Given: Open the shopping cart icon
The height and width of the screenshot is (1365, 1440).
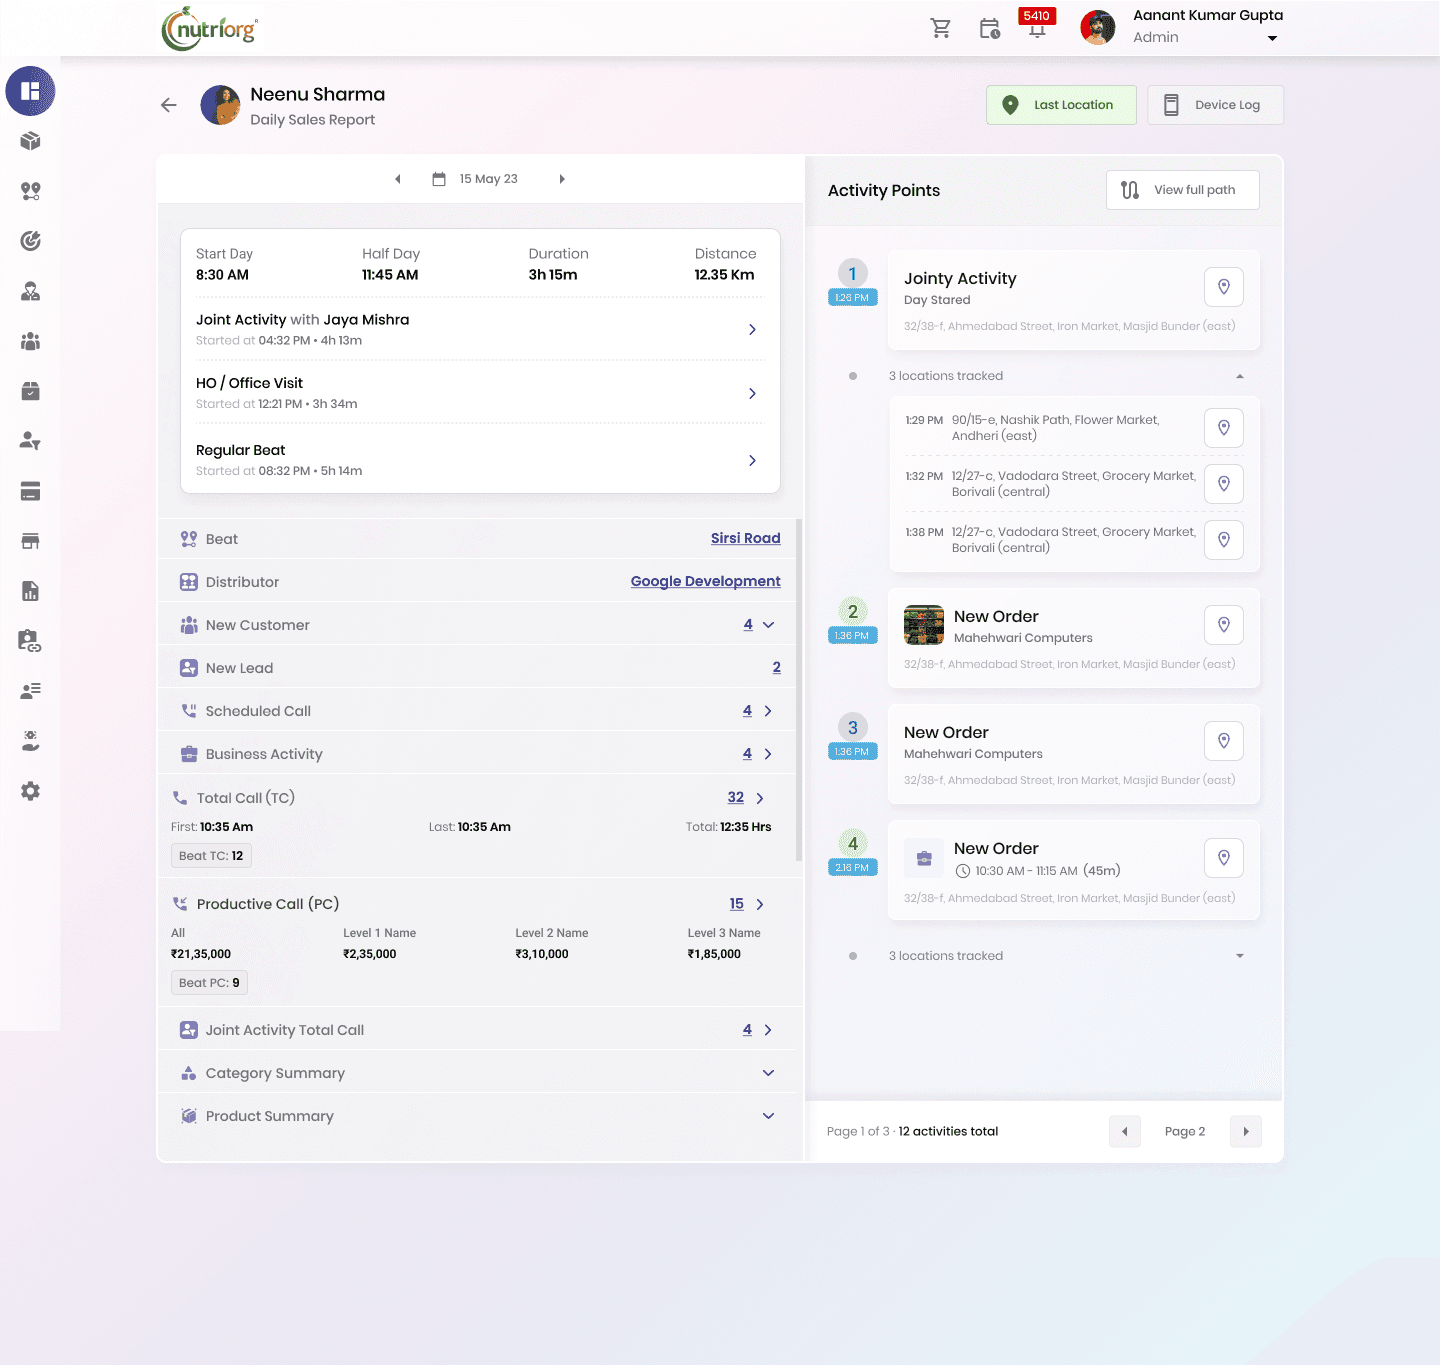Looking at the screenshot, I should coord(941,28).
